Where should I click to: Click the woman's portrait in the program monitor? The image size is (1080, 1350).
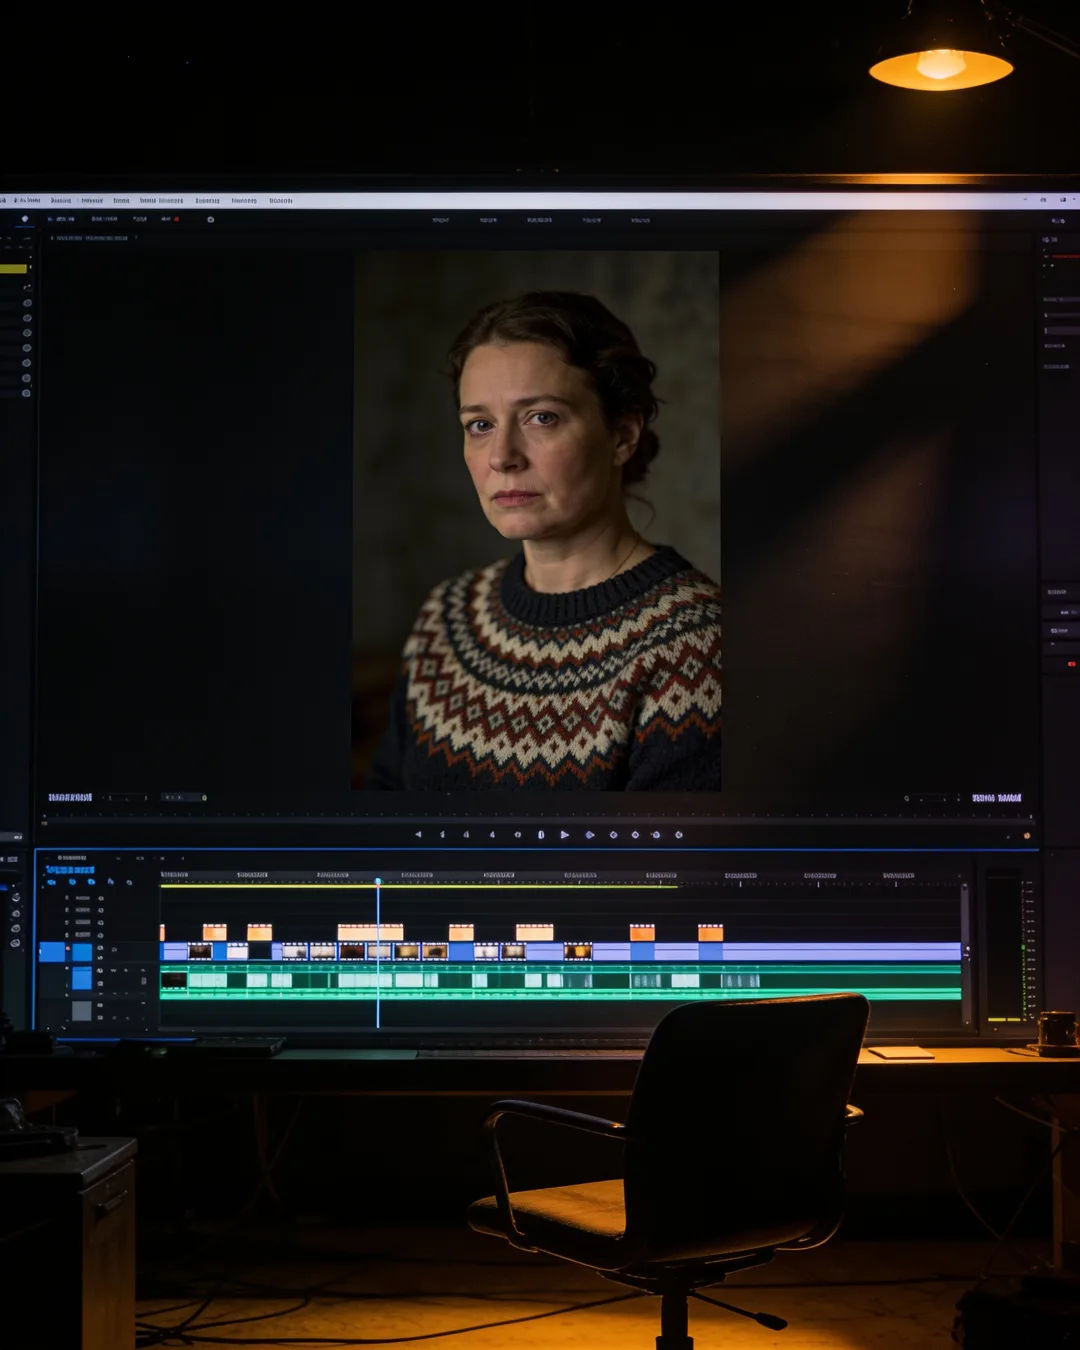click(x=536, y=521)
